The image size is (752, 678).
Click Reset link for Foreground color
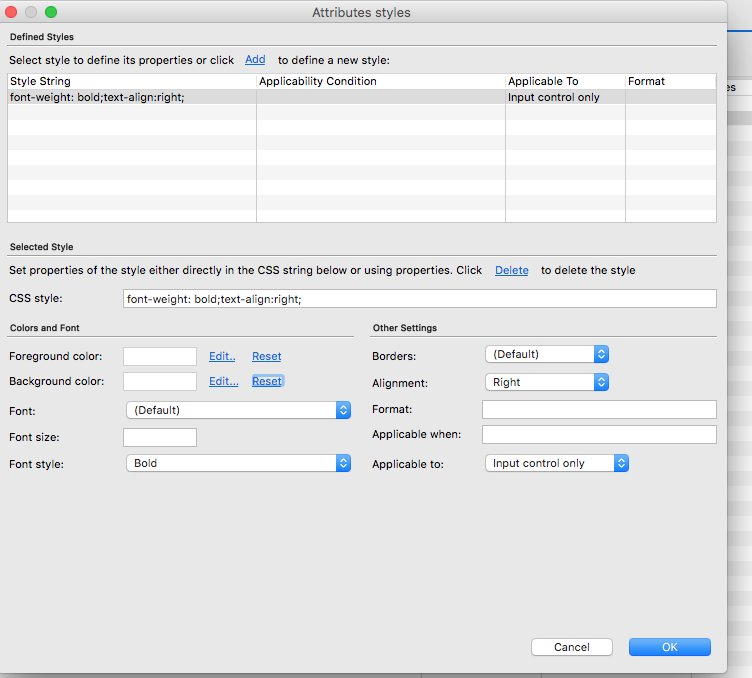click(x=267, y=356)
